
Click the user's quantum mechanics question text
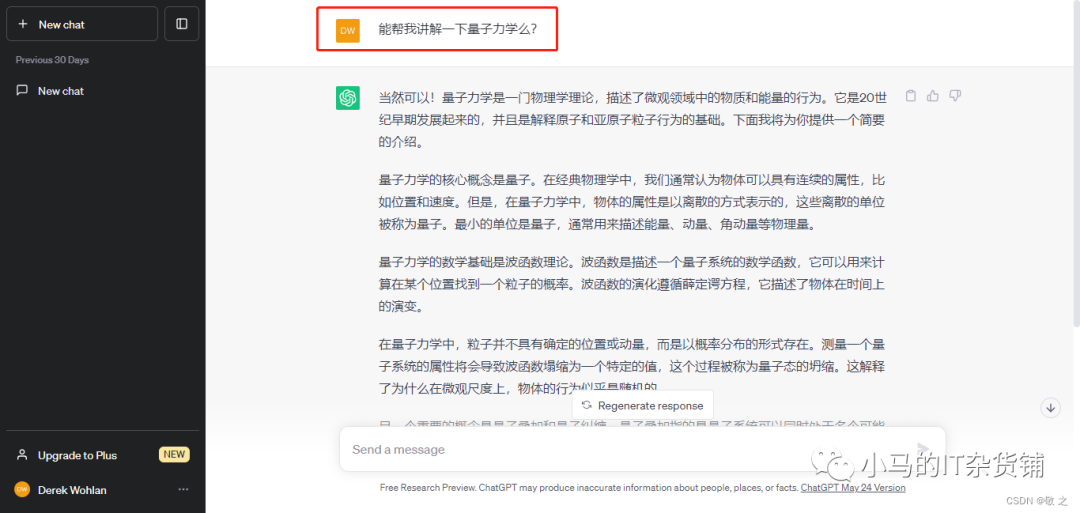457,30
